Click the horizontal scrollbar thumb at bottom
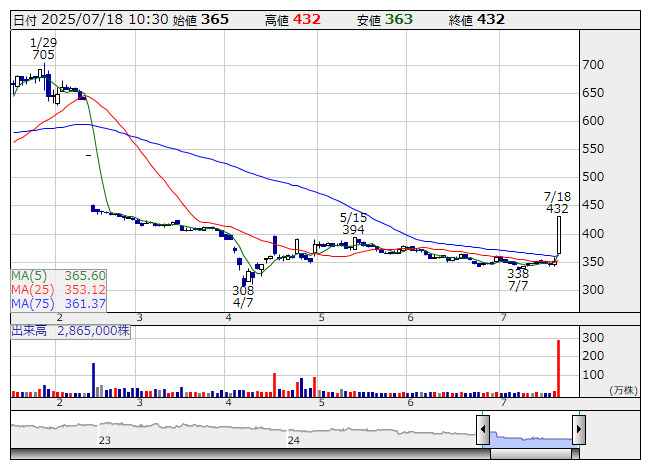Viewport: 653px width, 470px height. point(531,454)
